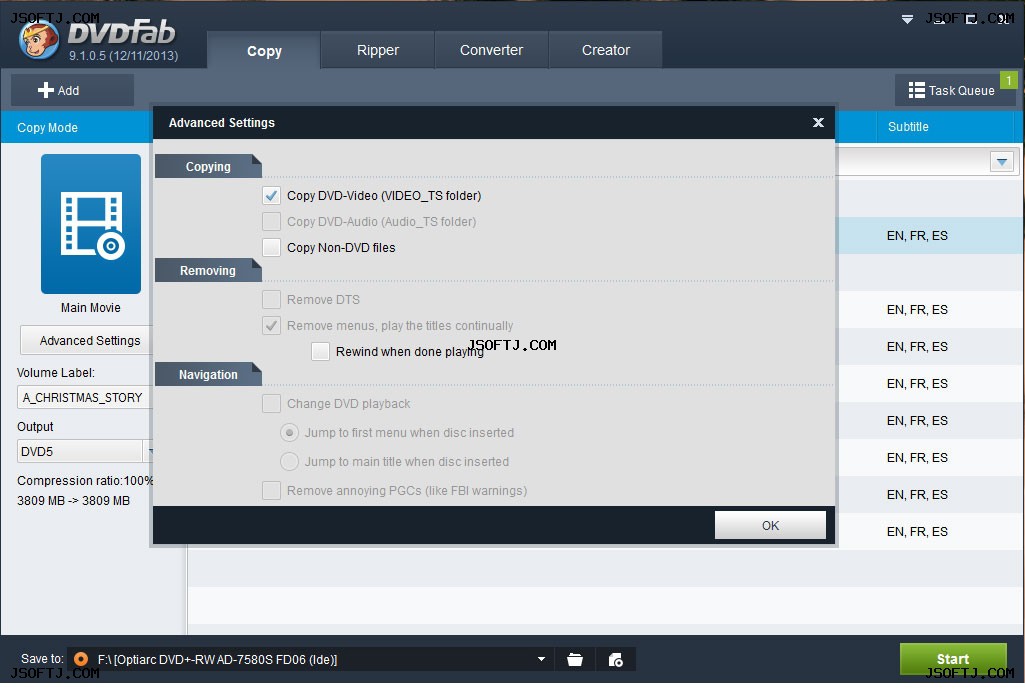The width and height of the screenshot is (1025, 690).
Task: Toggle Copy DVD-Audio (Audio_TS folder) checkbox
Action: [x=271, y=222]
